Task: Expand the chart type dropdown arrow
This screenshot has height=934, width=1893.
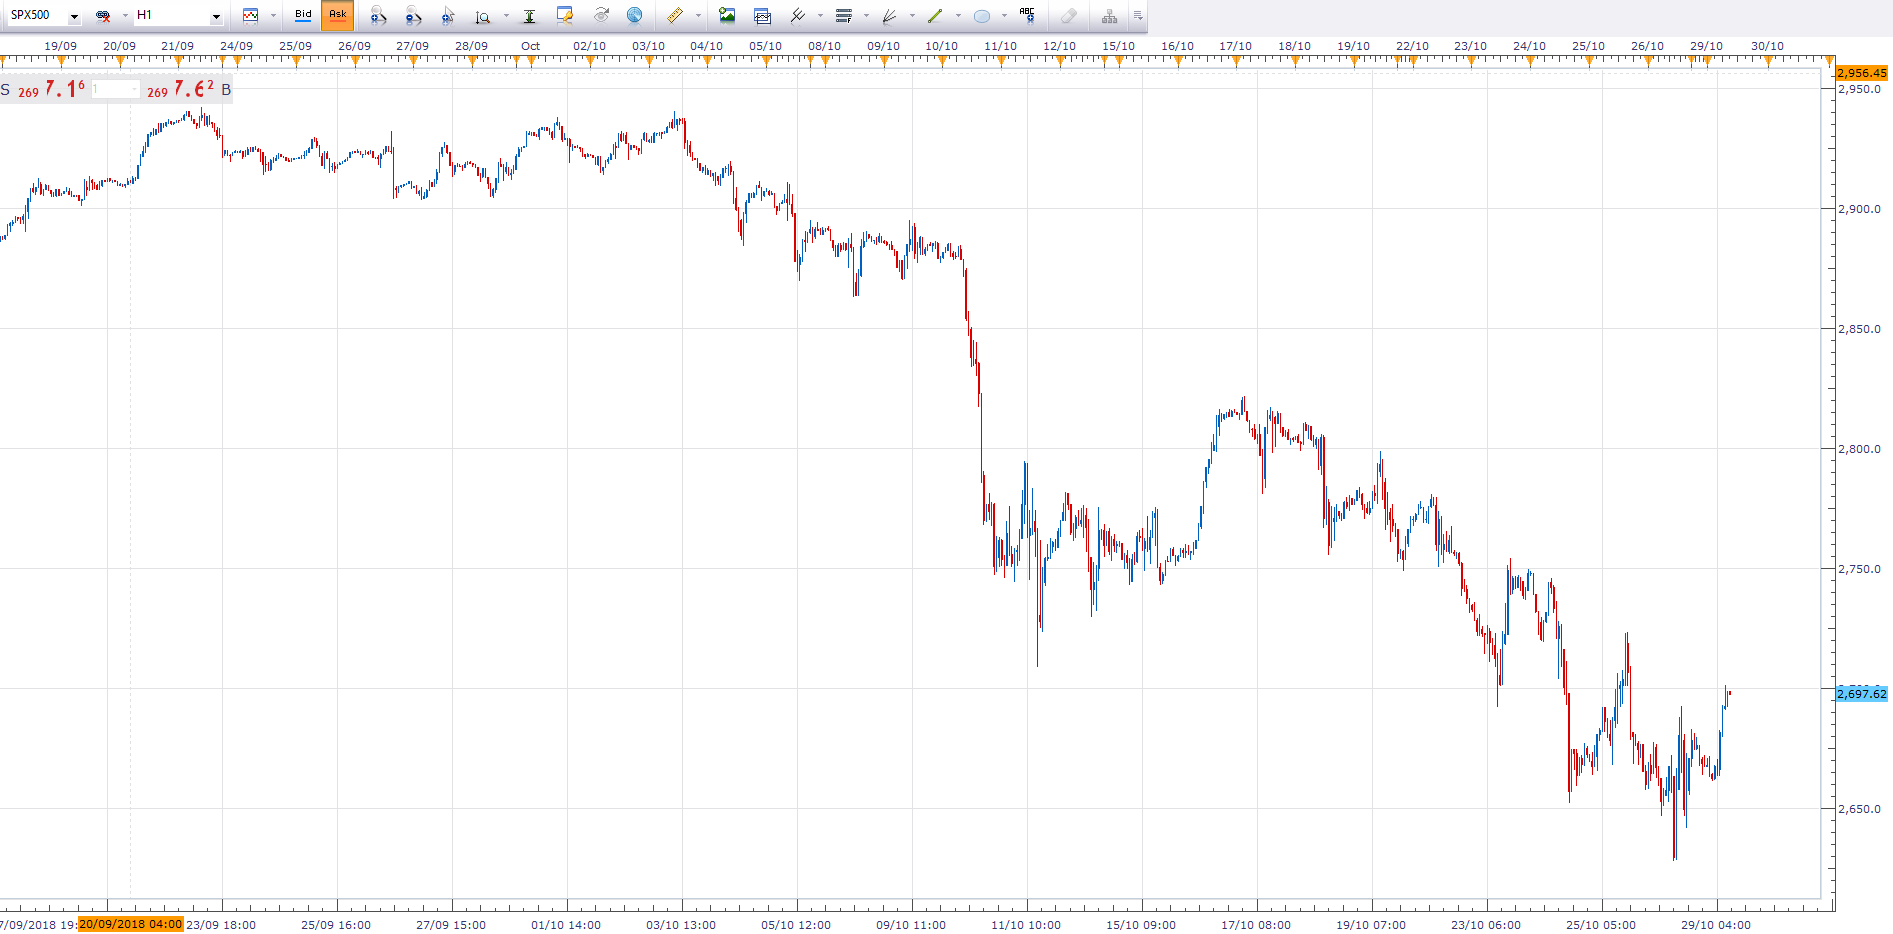Action: coord(273,16)
